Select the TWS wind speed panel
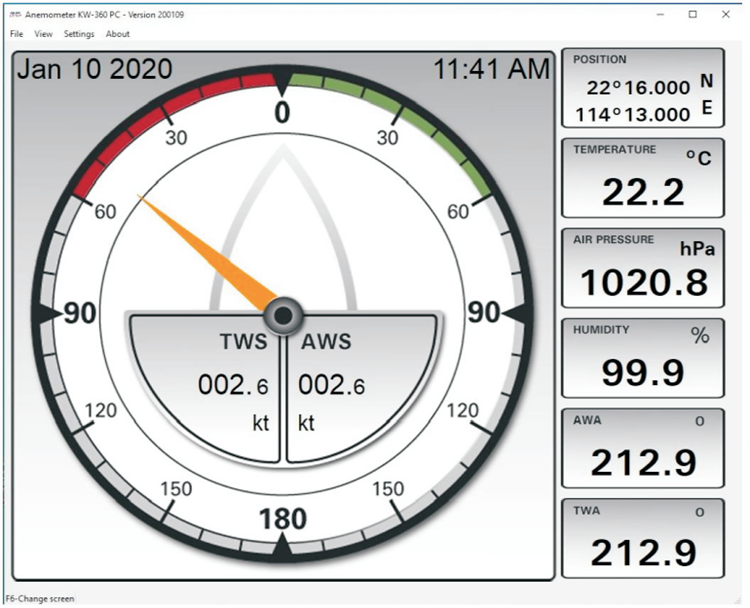Viewport: 750px width, 608px height. pos(208,390)
